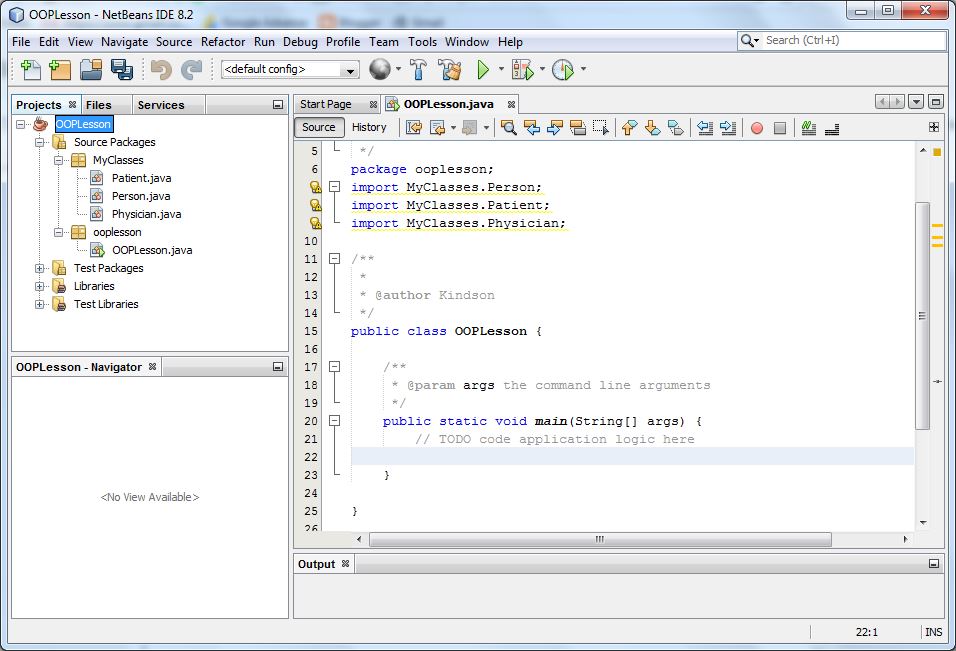Click the Clean and Build broom icon
956x651 pixels.
pos(450,69)
